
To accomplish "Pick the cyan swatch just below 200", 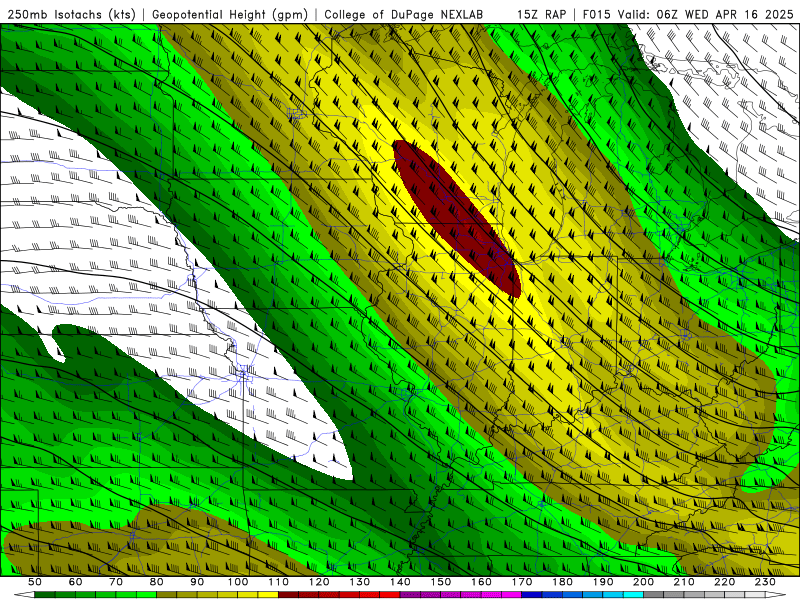I will tap(633, 594).
